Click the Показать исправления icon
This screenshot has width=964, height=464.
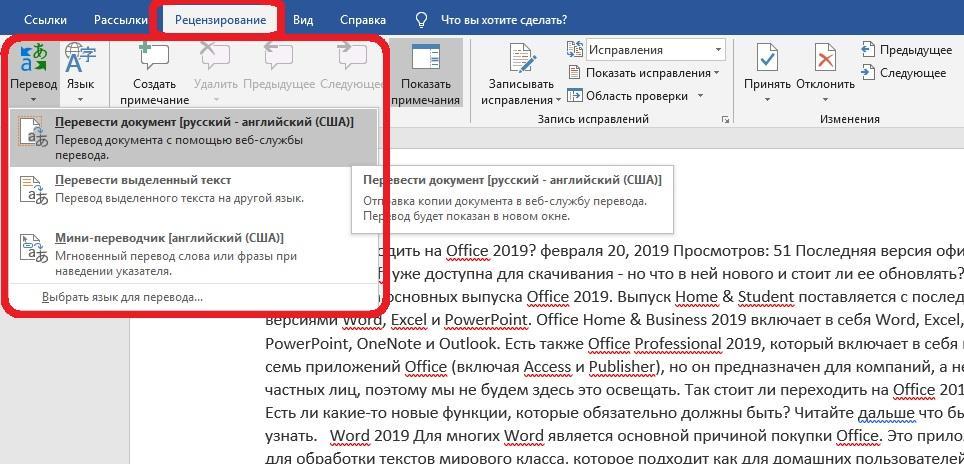click(x=574, y=73)
